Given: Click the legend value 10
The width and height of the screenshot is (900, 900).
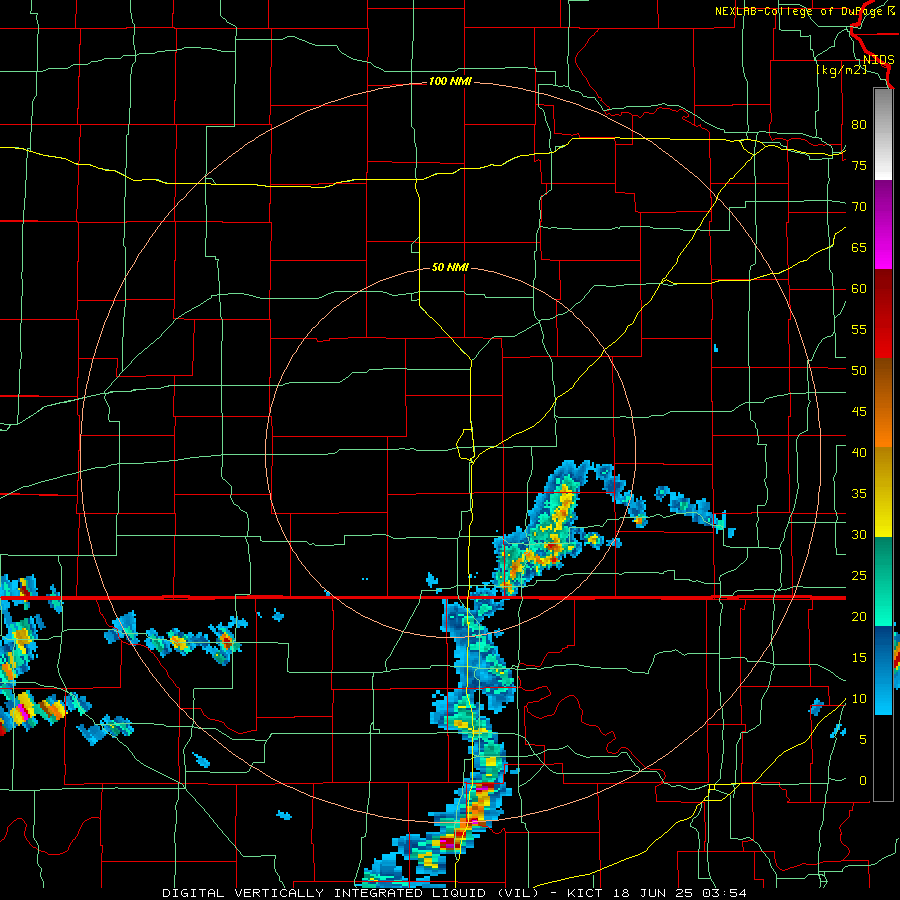Looking at the screenshot, I should coord(859,699).
